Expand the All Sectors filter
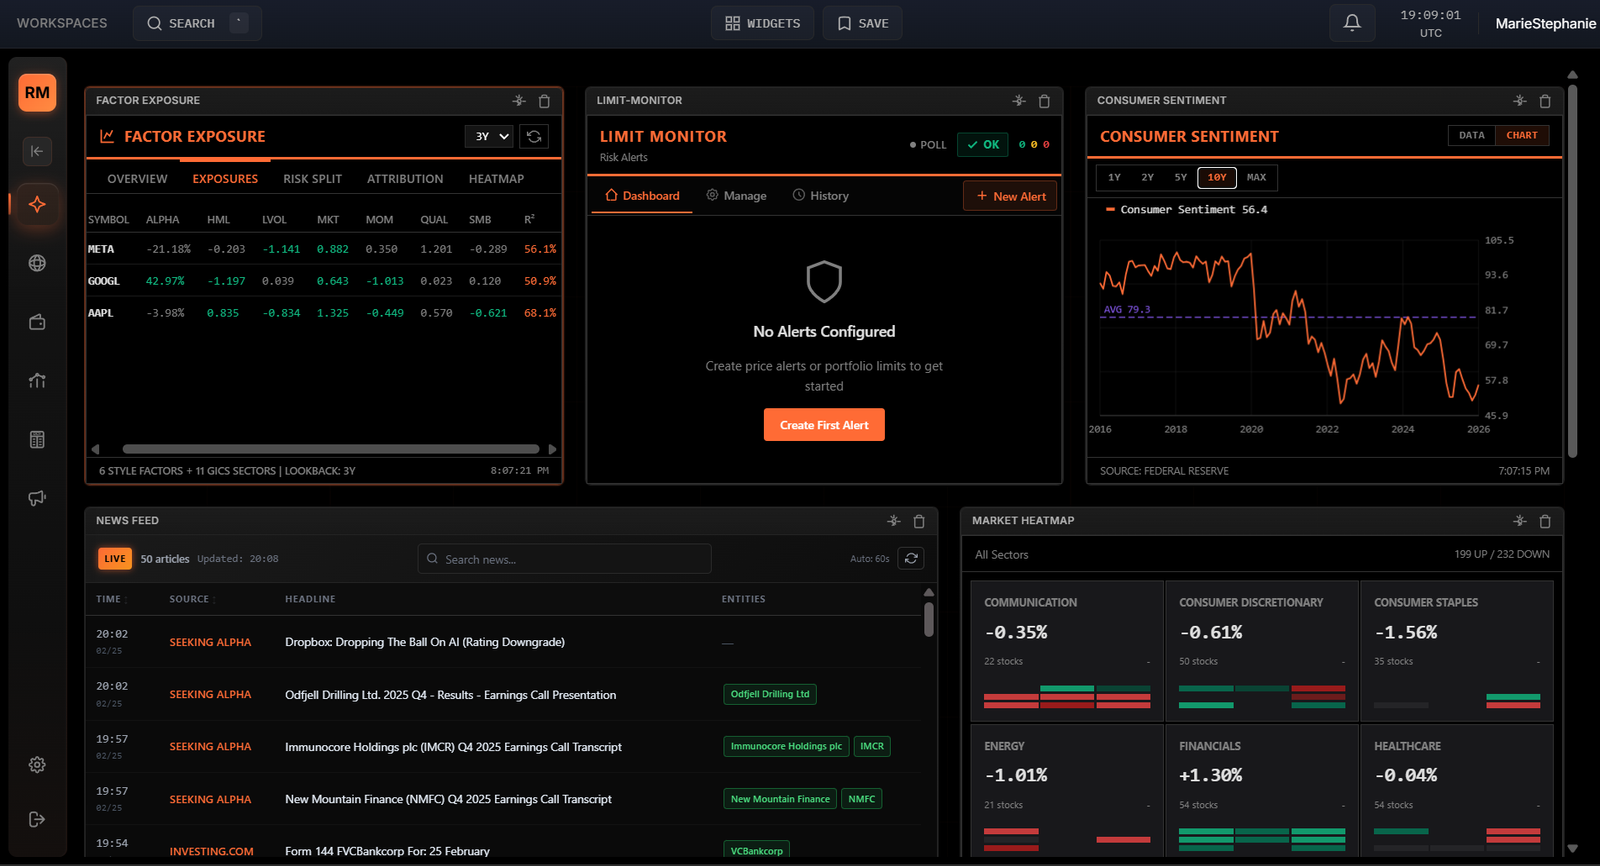Viewport: 1600px width, 866px height. click(1001, 555)
